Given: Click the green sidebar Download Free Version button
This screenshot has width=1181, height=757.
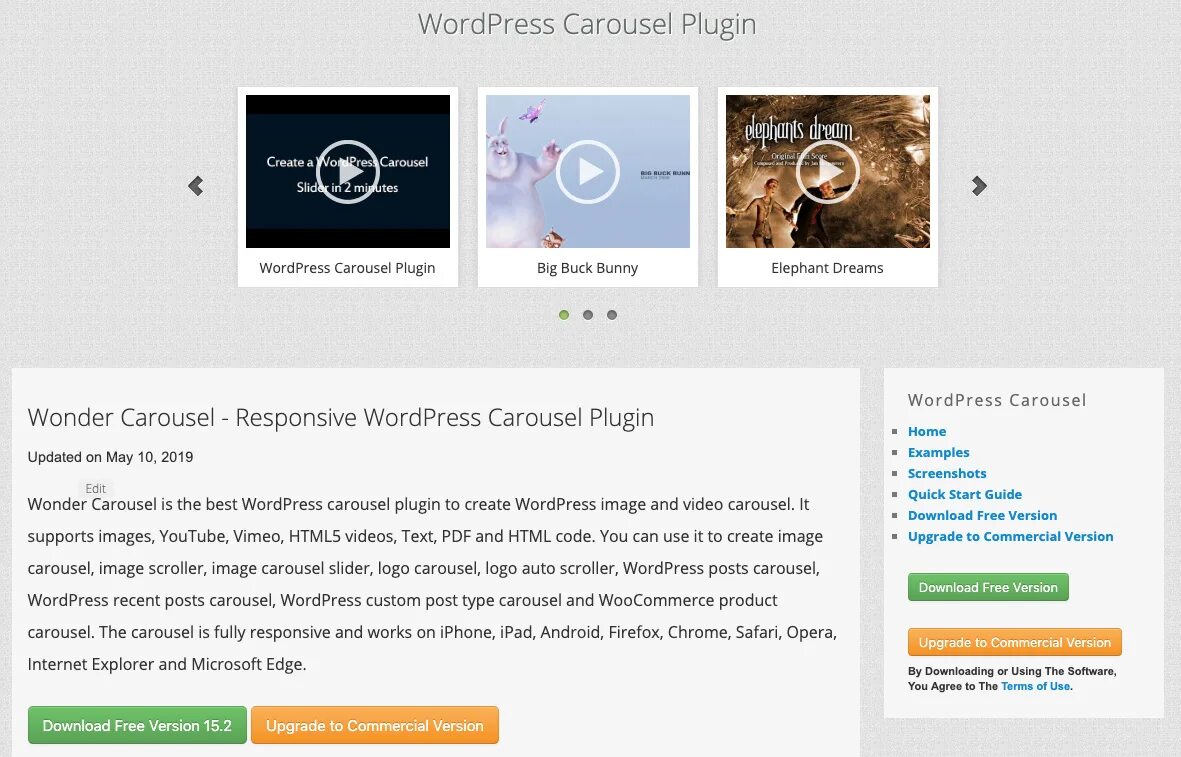Looking at the screenshot, I should point(987,587).
